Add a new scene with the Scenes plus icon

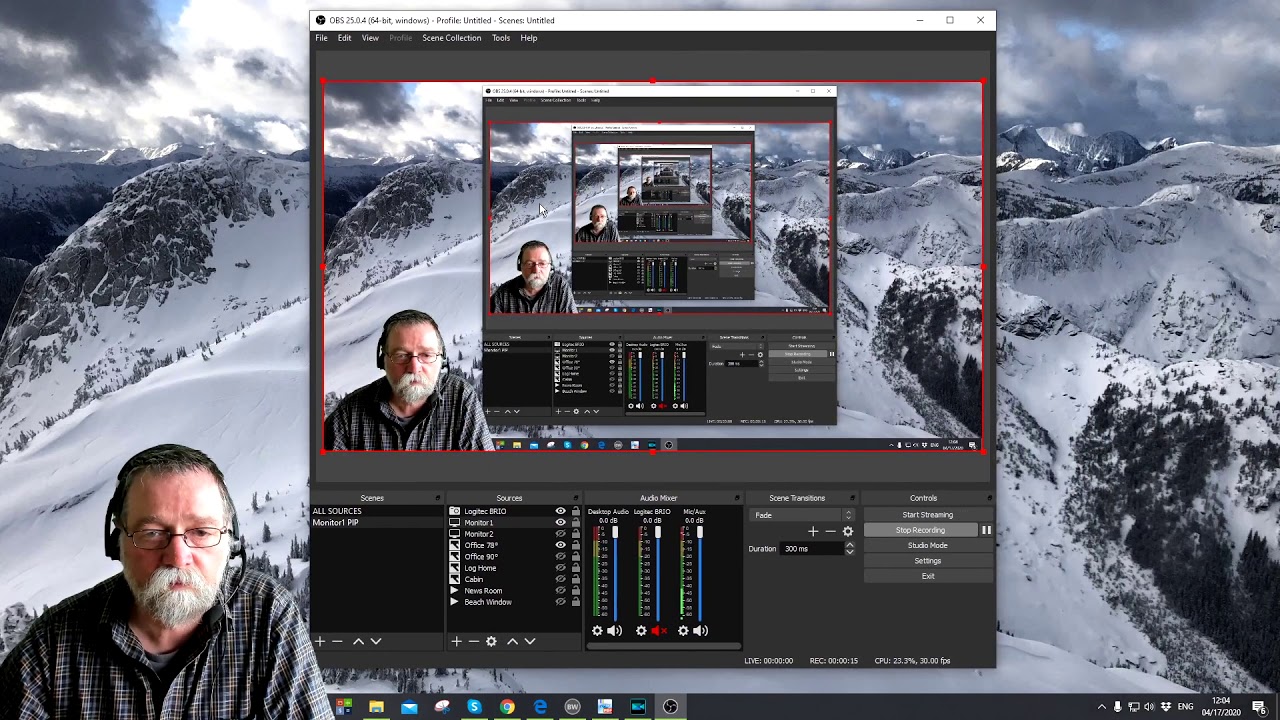pos(320,641)
